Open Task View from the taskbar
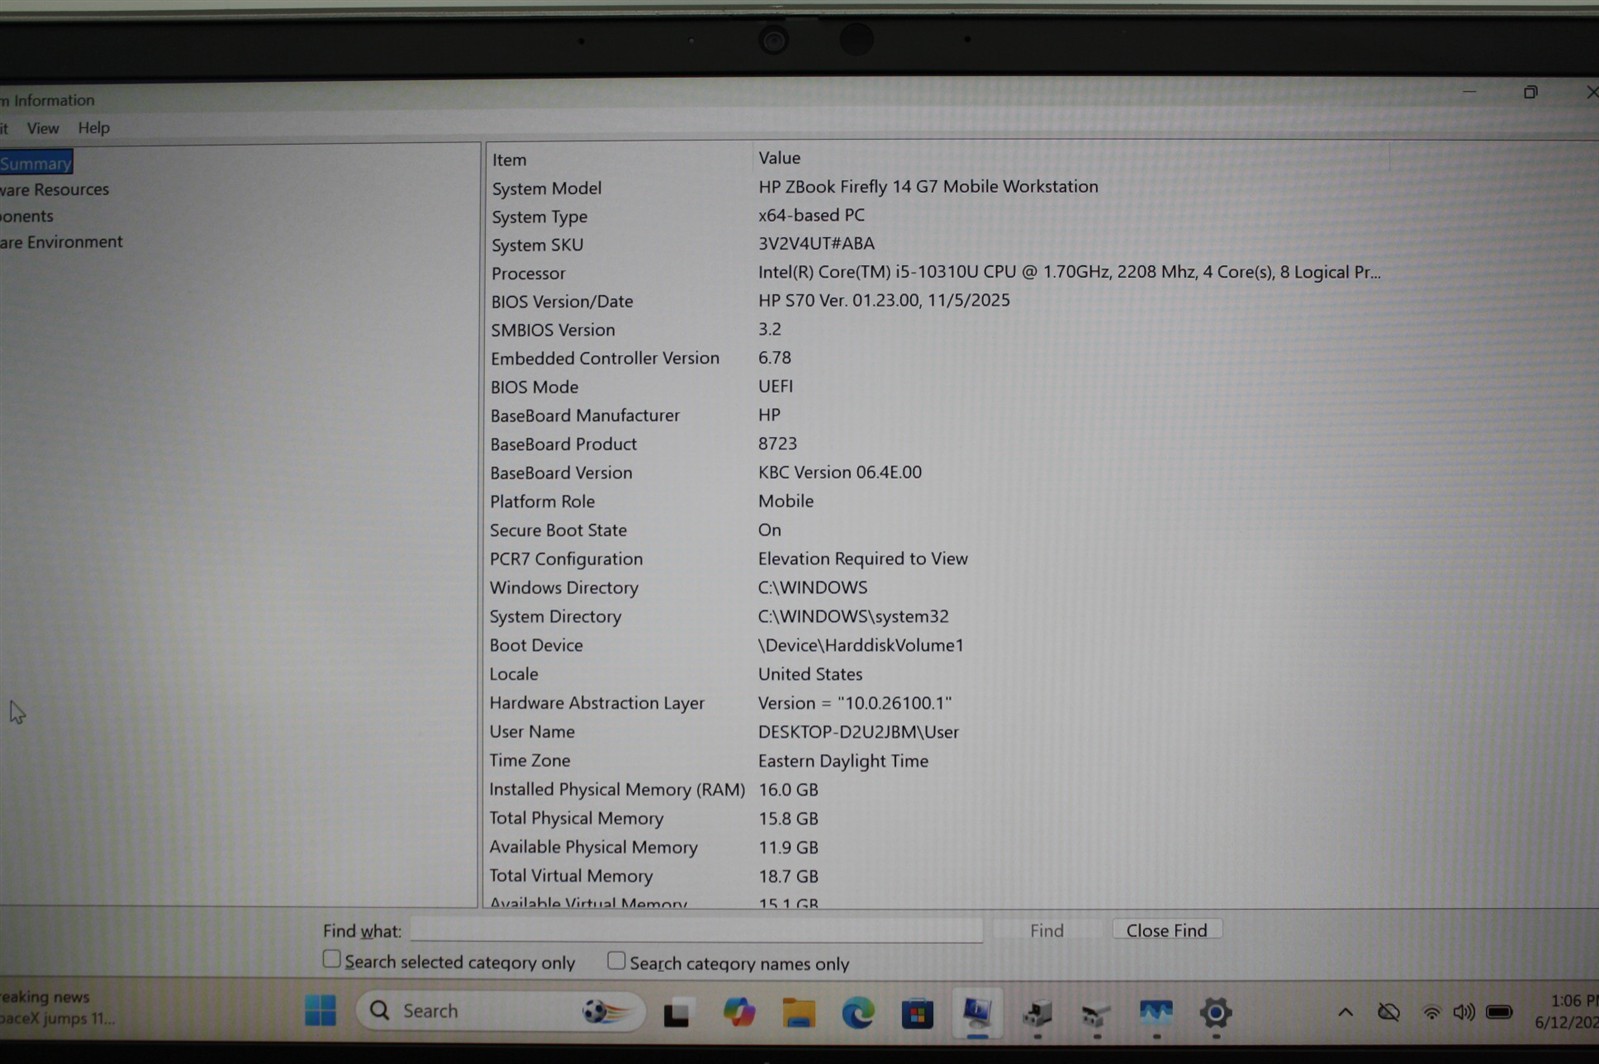 point(677,1013)
